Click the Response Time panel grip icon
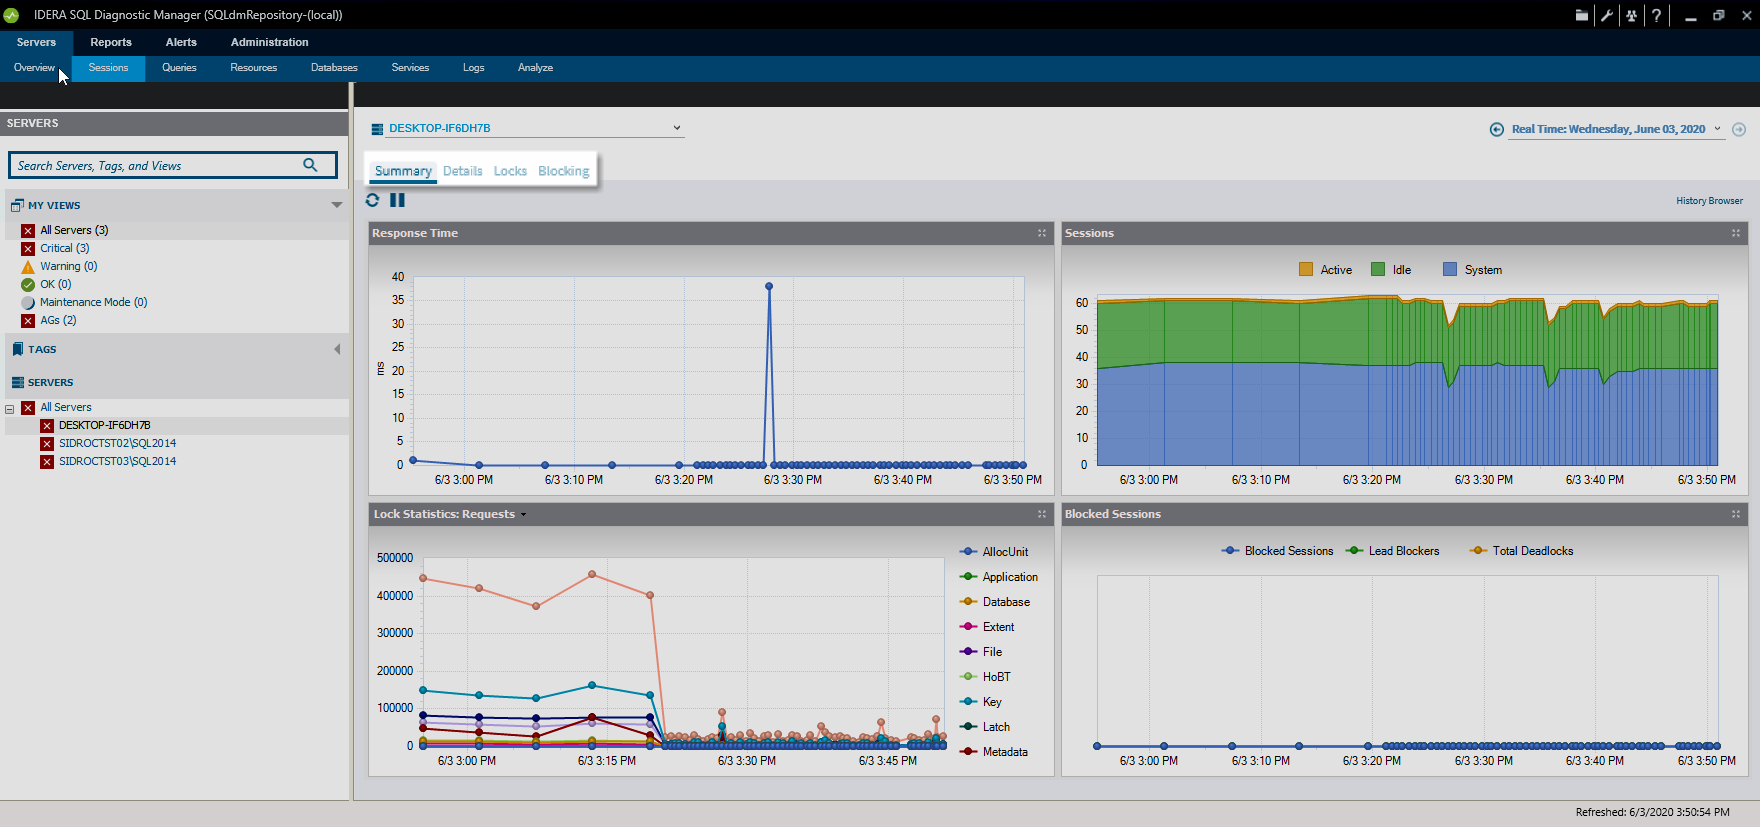This screenshot has width=1760, height=827. point(1042,233)
